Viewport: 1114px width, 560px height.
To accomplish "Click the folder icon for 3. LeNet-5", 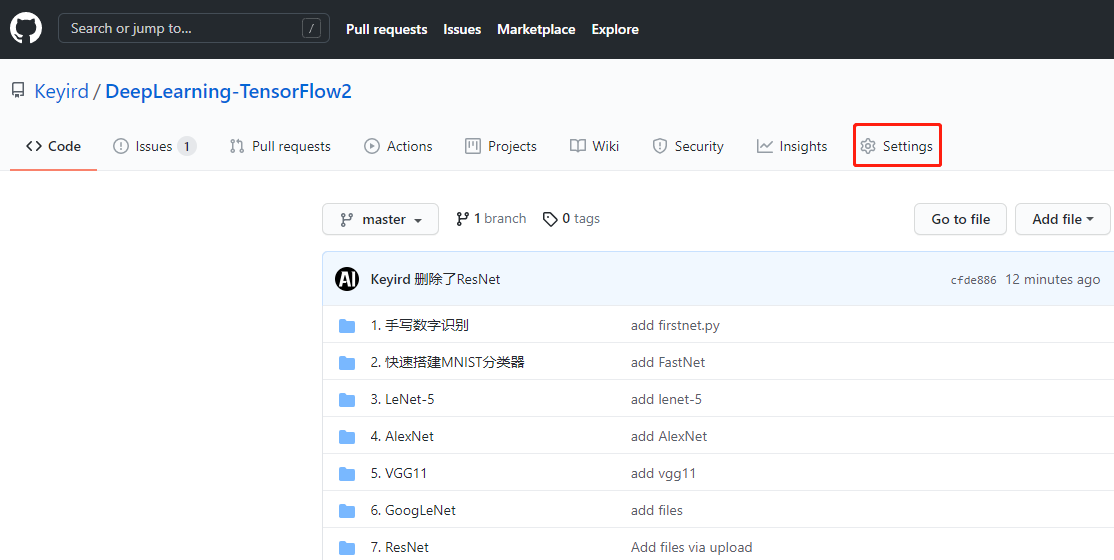I will point(347,399).
